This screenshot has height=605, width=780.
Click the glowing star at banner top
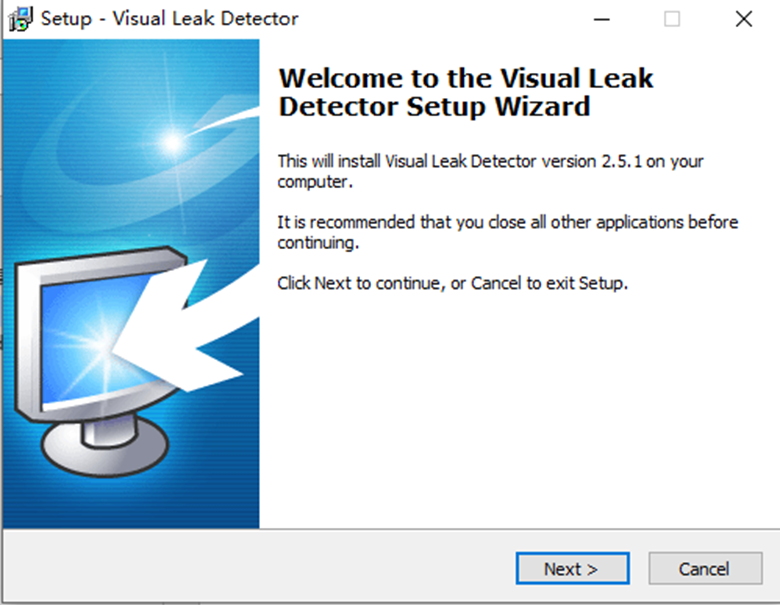177,138
